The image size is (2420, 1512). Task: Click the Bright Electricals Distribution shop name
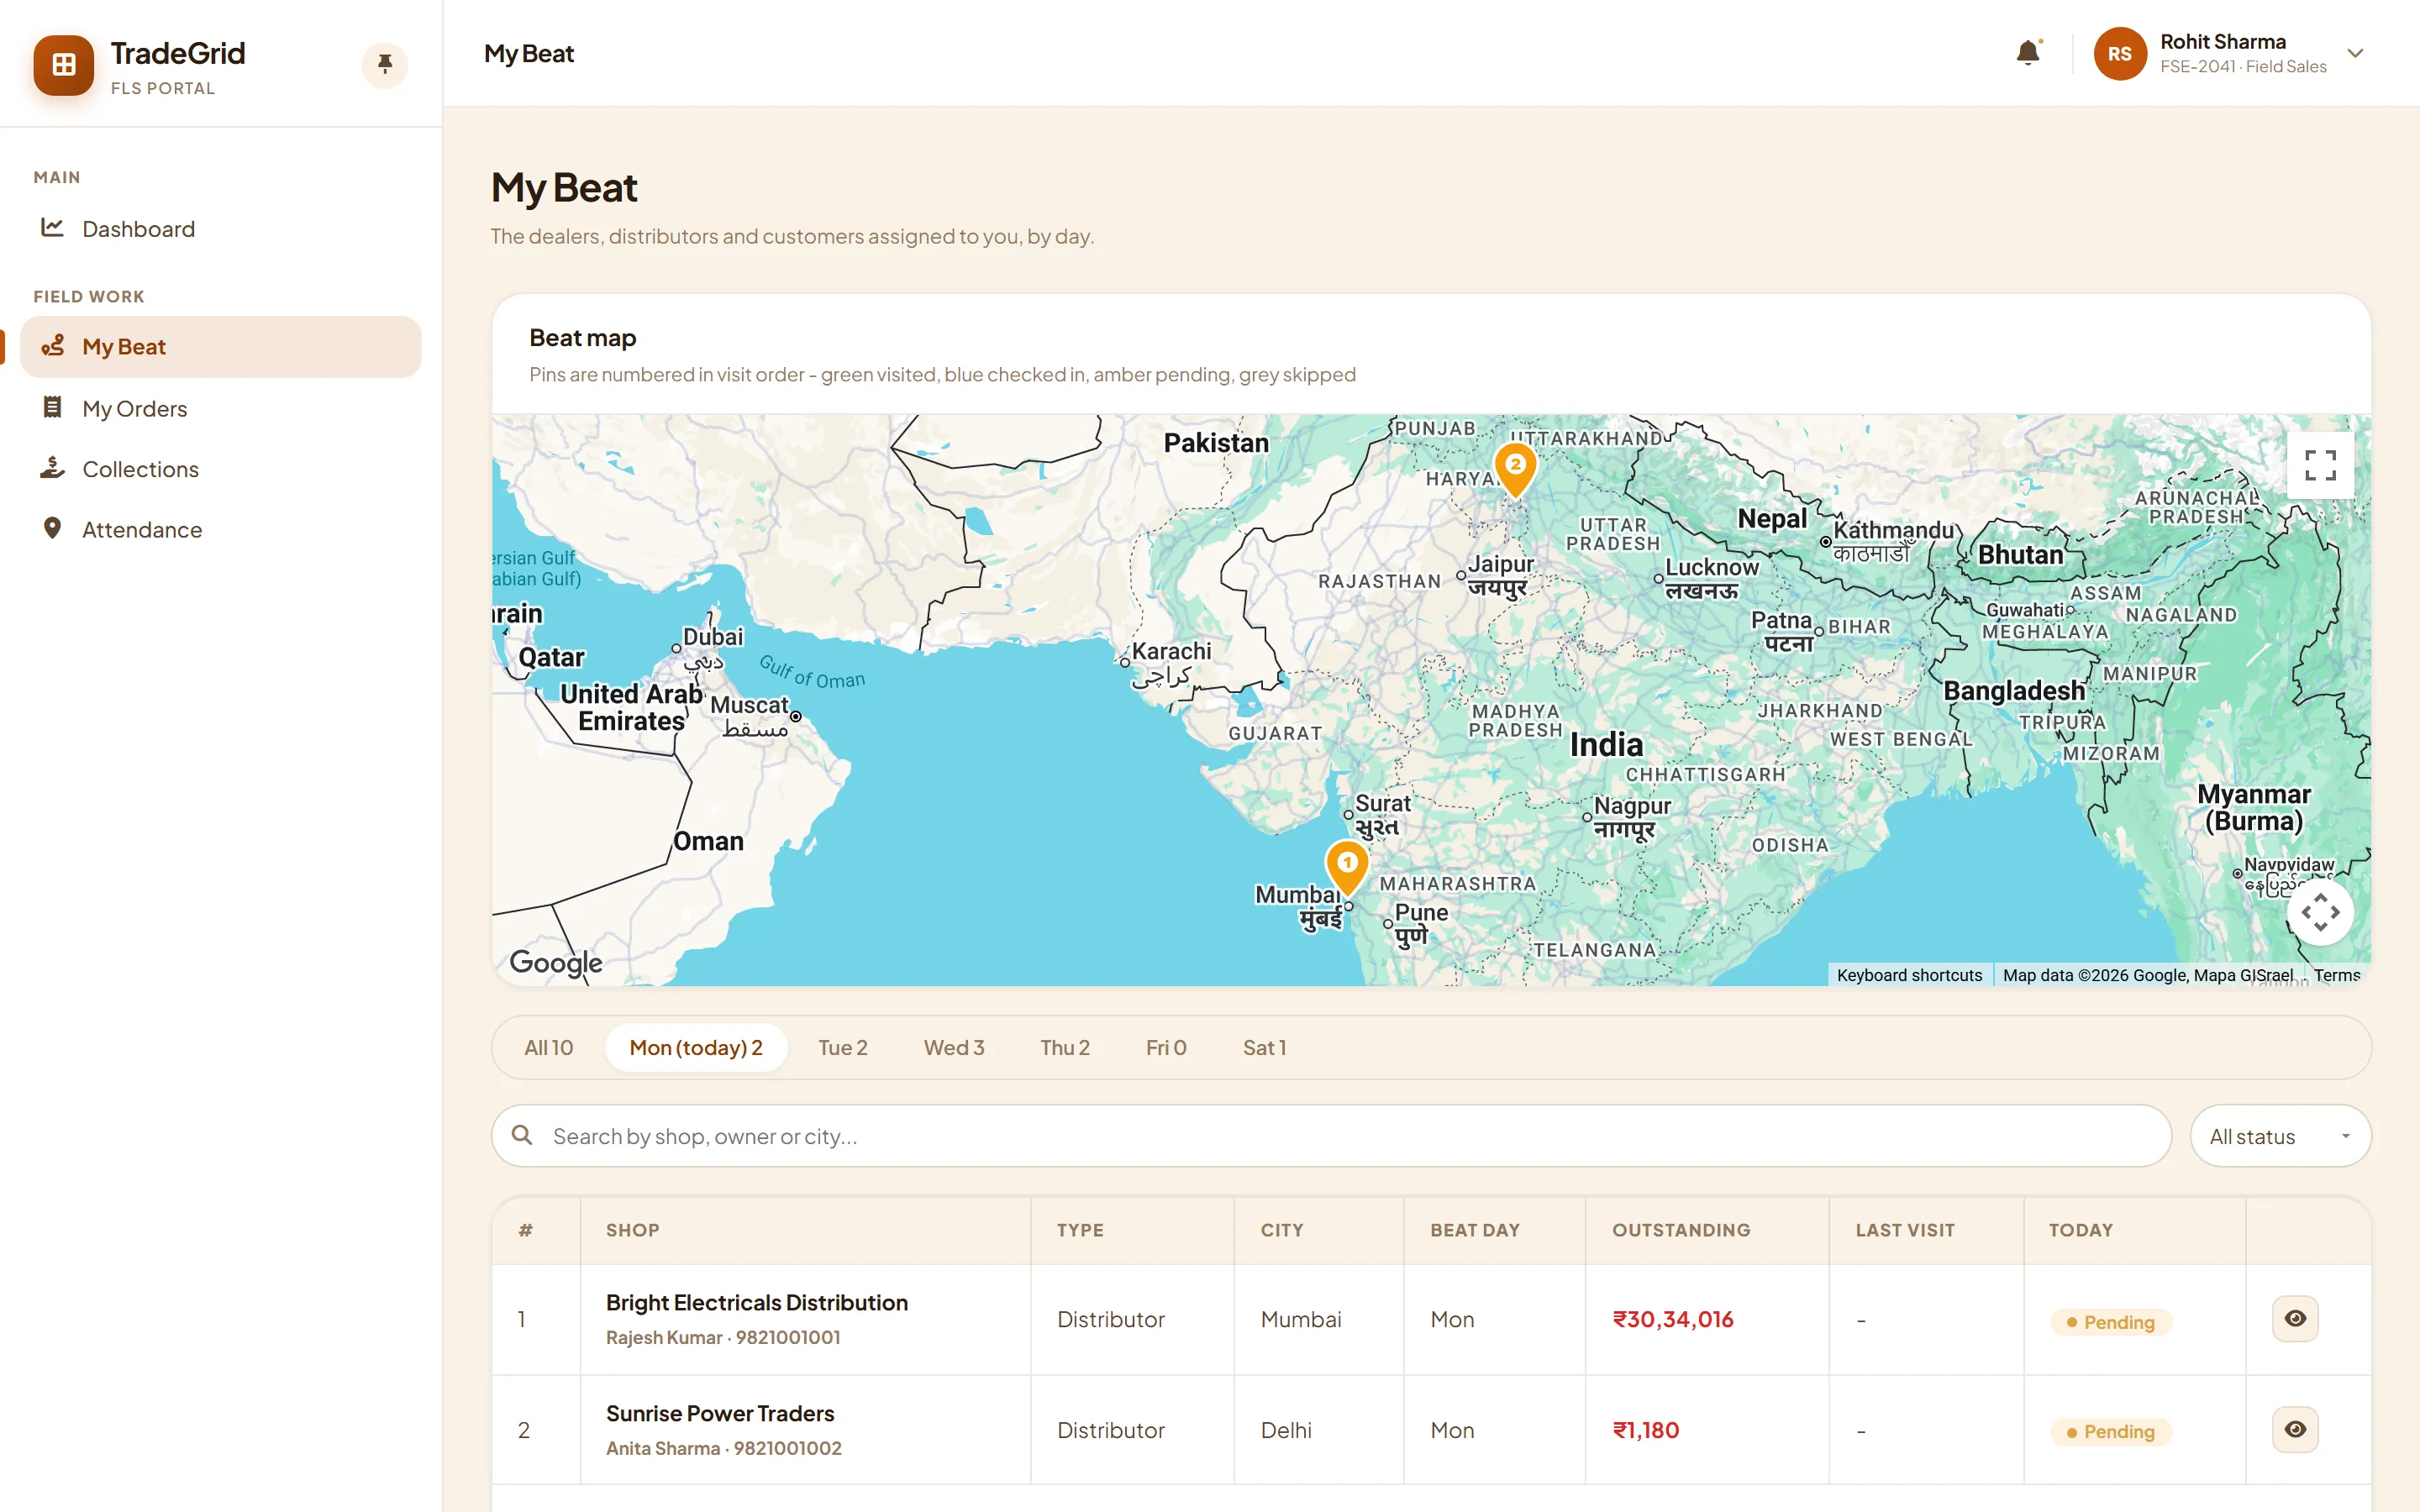(757, 1303)
